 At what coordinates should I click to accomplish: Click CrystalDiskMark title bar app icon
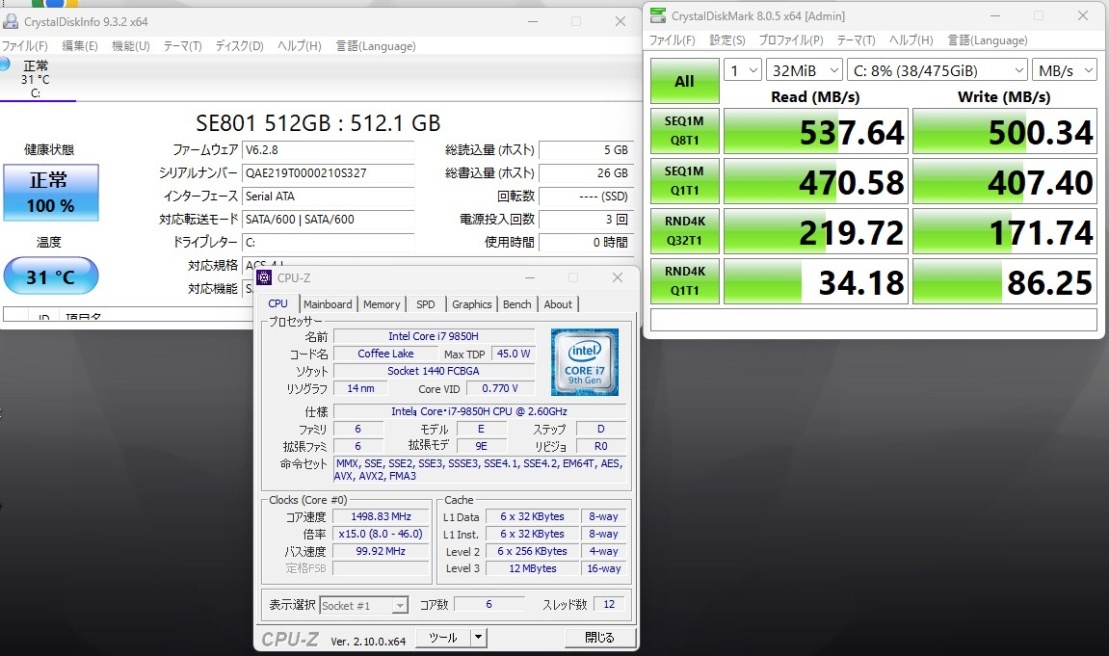coord(658,15)
